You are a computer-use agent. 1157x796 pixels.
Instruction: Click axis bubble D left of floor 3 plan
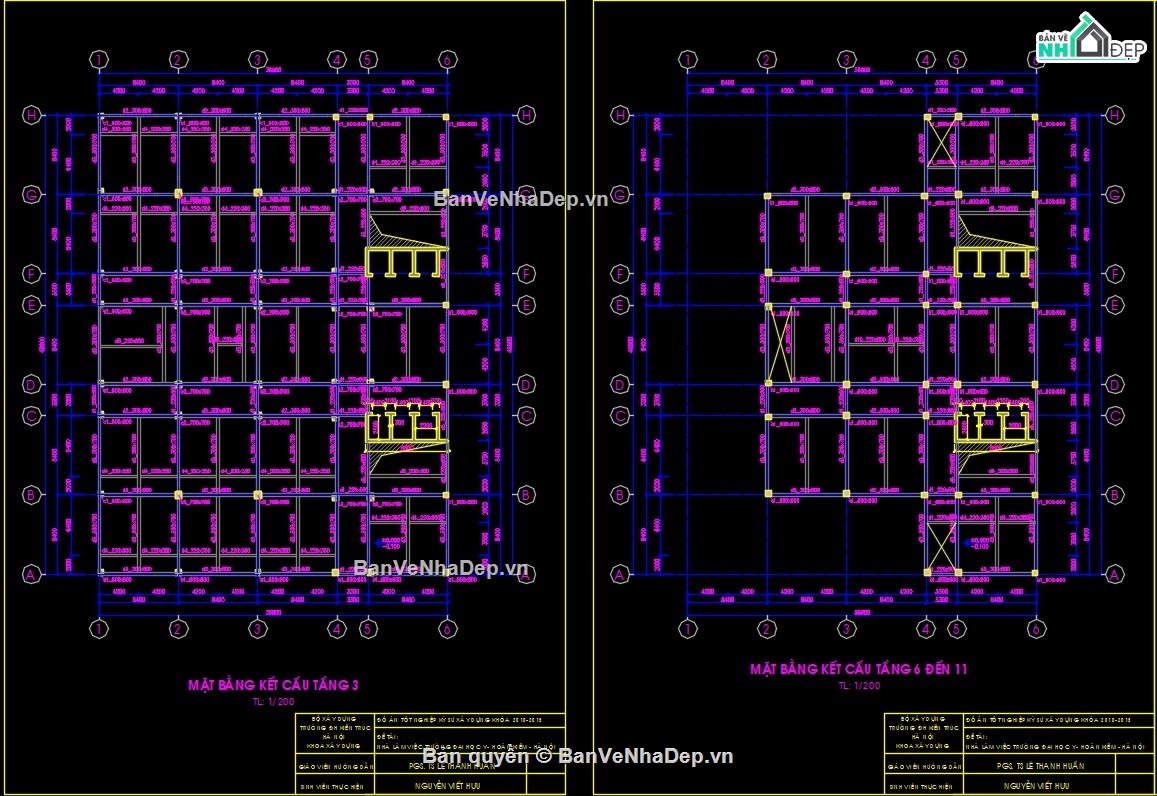pyautogui.click(x=32, y=384)
